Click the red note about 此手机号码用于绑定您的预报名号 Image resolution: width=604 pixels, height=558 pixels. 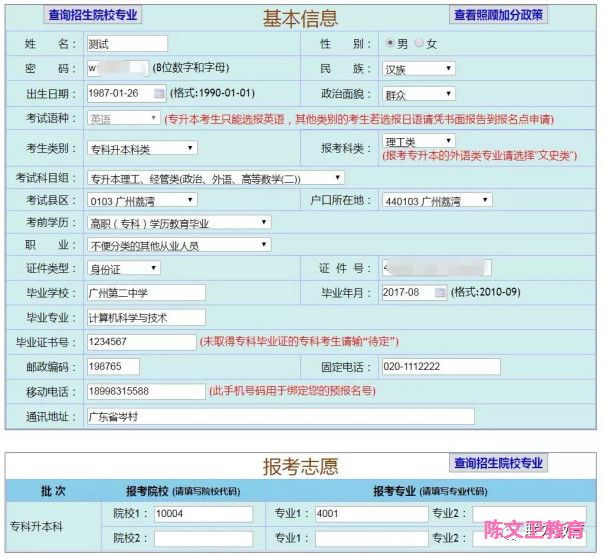coord(292,391)
